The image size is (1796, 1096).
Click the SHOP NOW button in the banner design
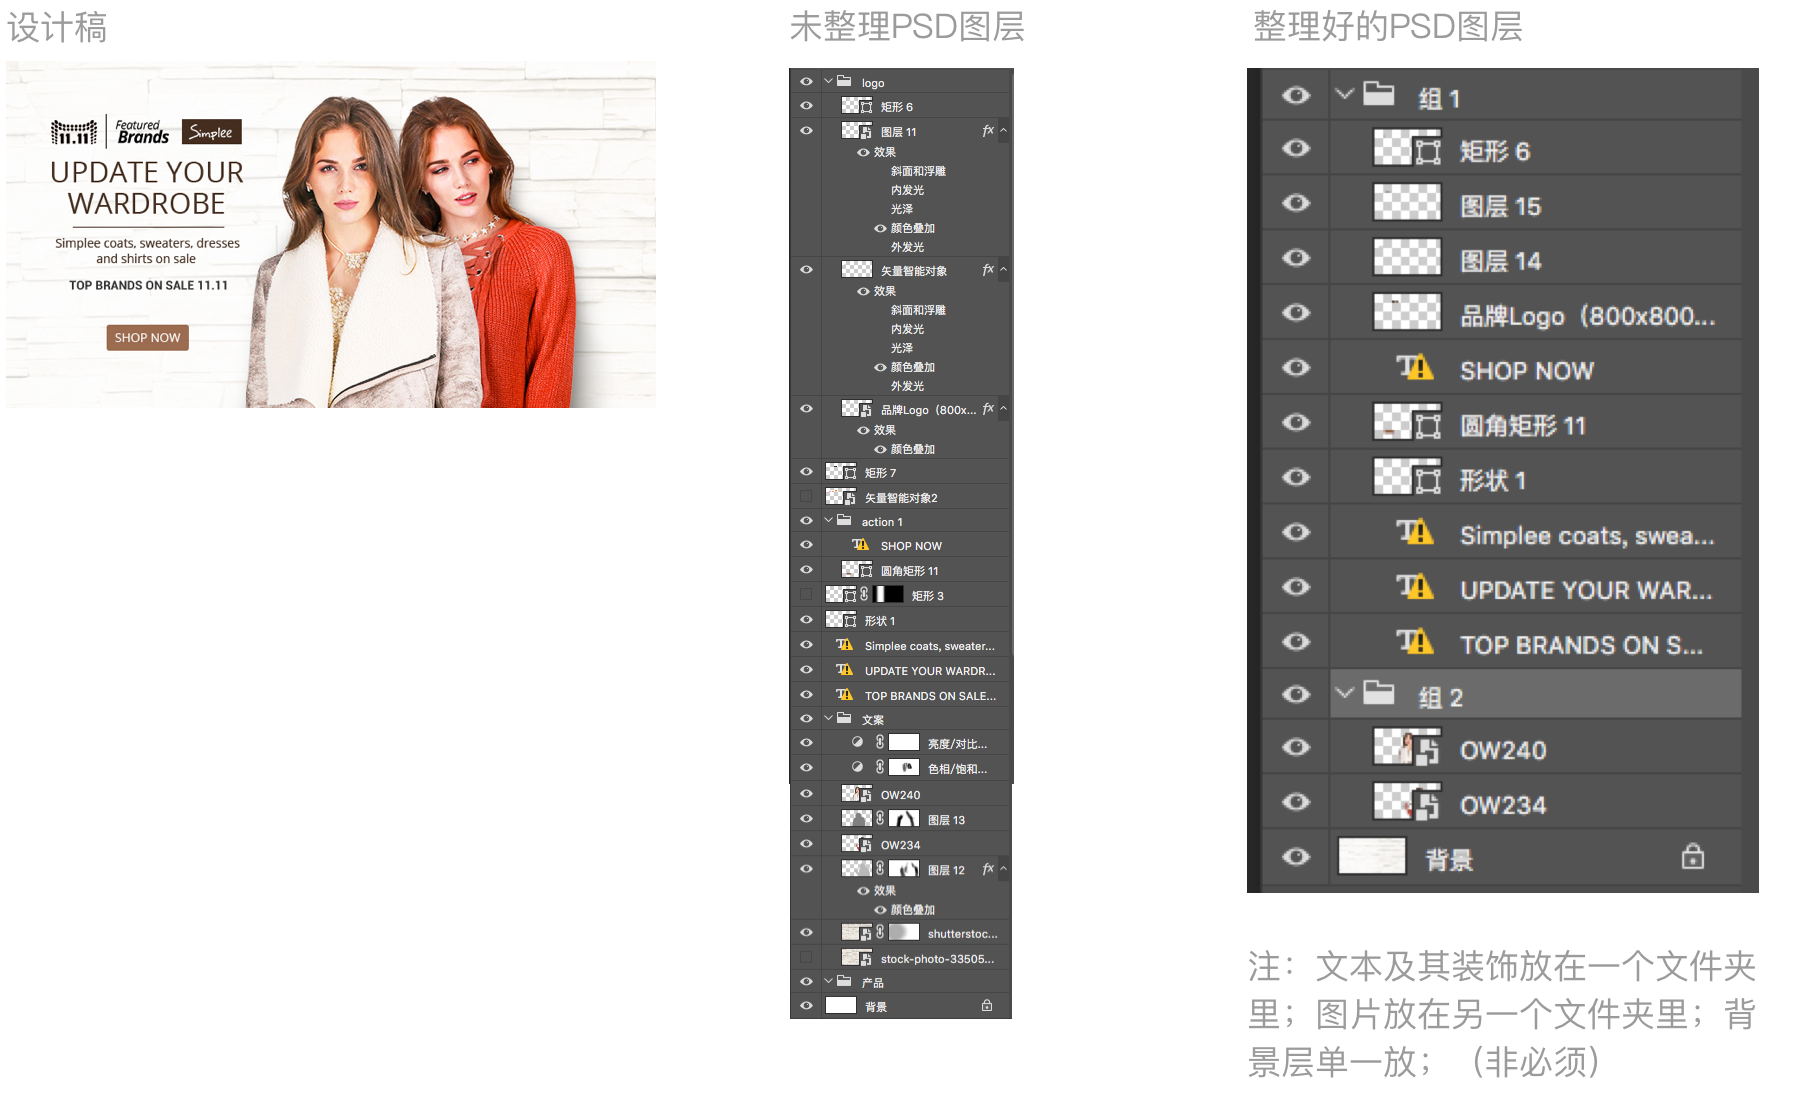click(147, 338)
